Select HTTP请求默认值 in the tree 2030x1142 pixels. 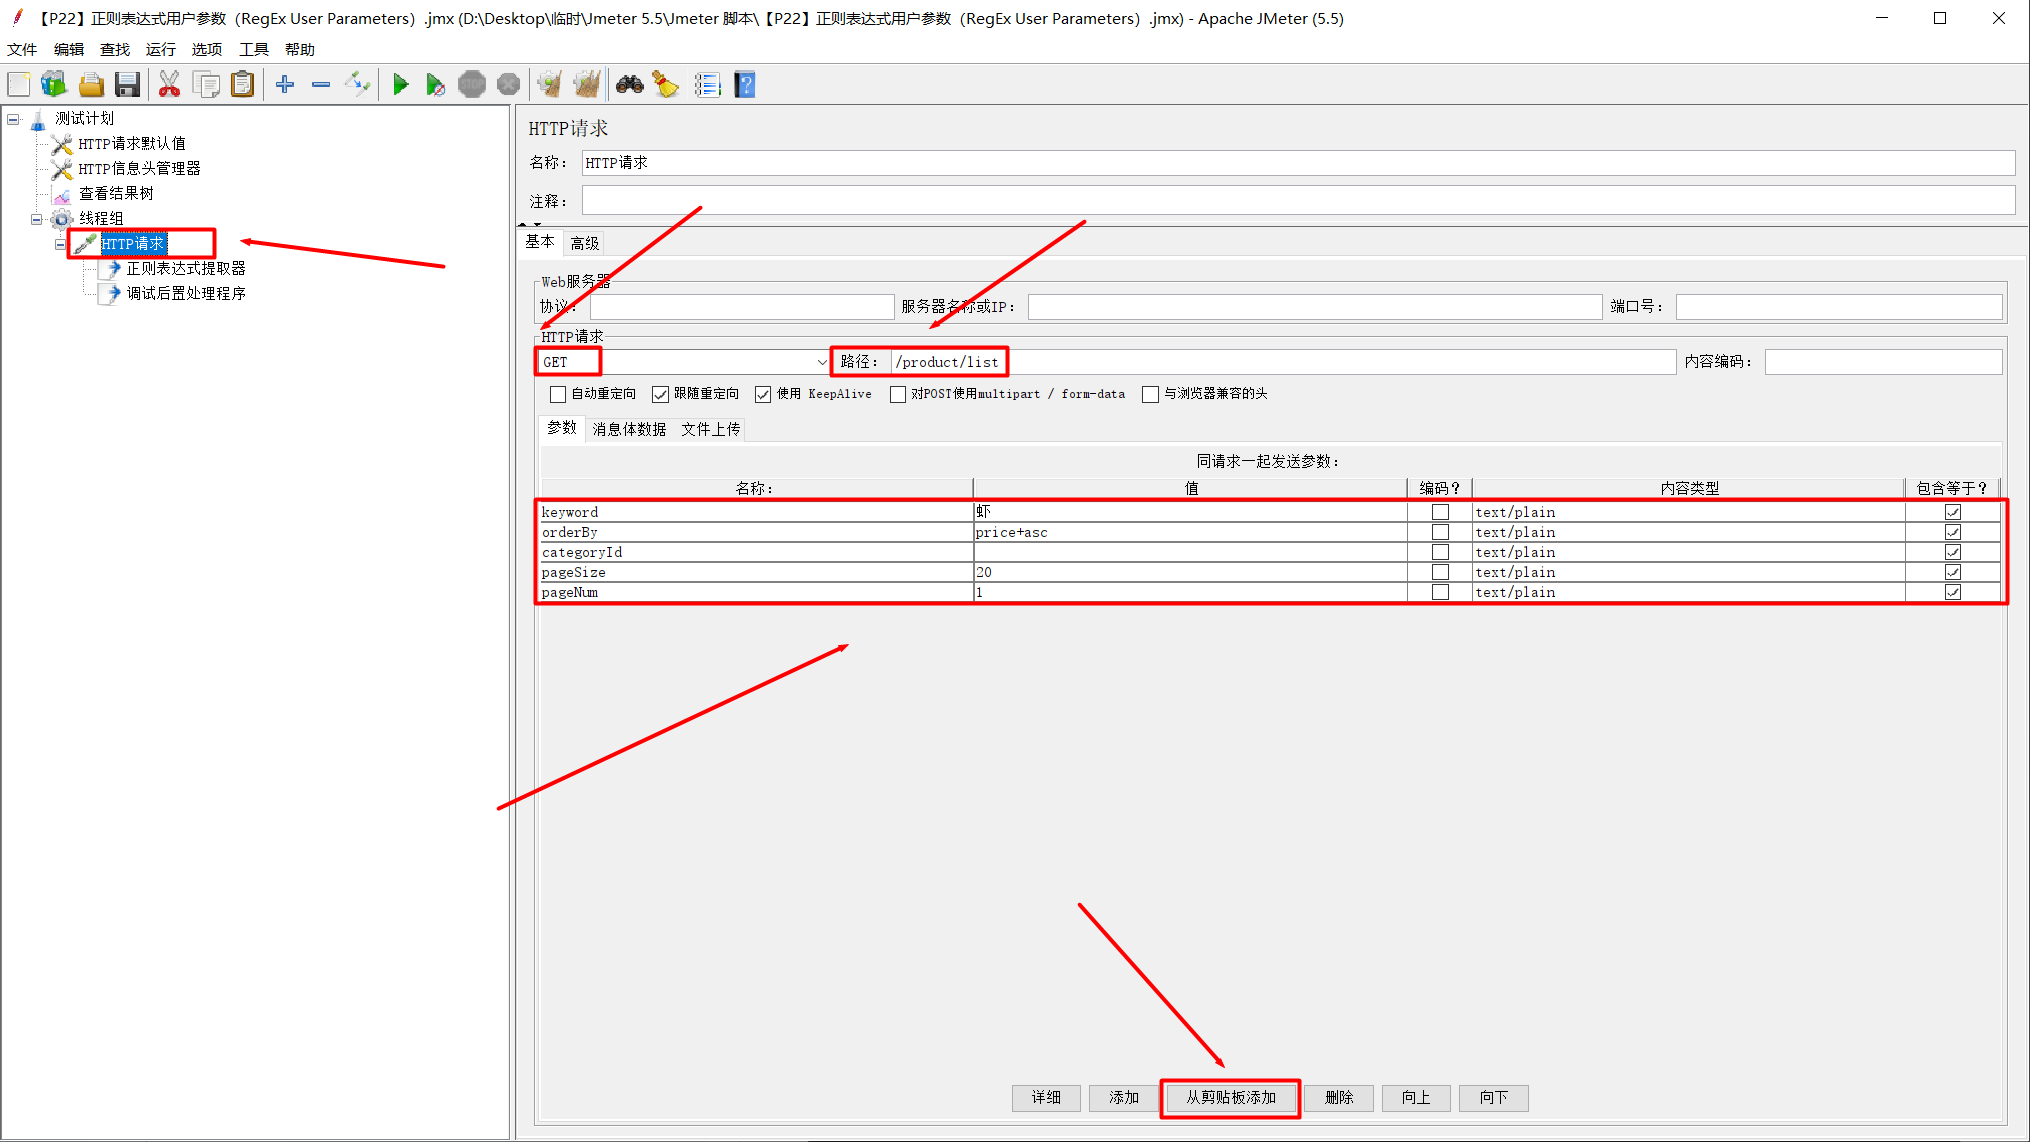pos(132,143)
